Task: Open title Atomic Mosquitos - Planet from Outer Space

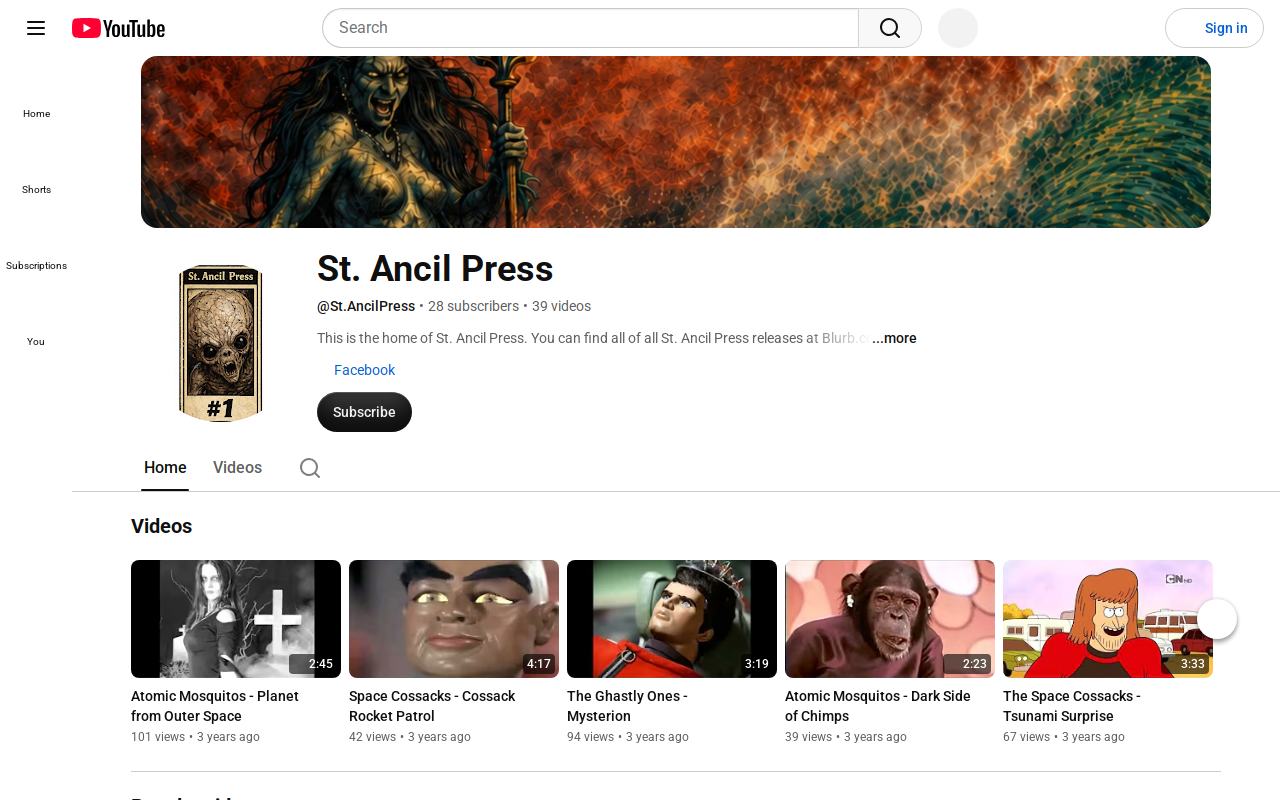Action: 215,706
